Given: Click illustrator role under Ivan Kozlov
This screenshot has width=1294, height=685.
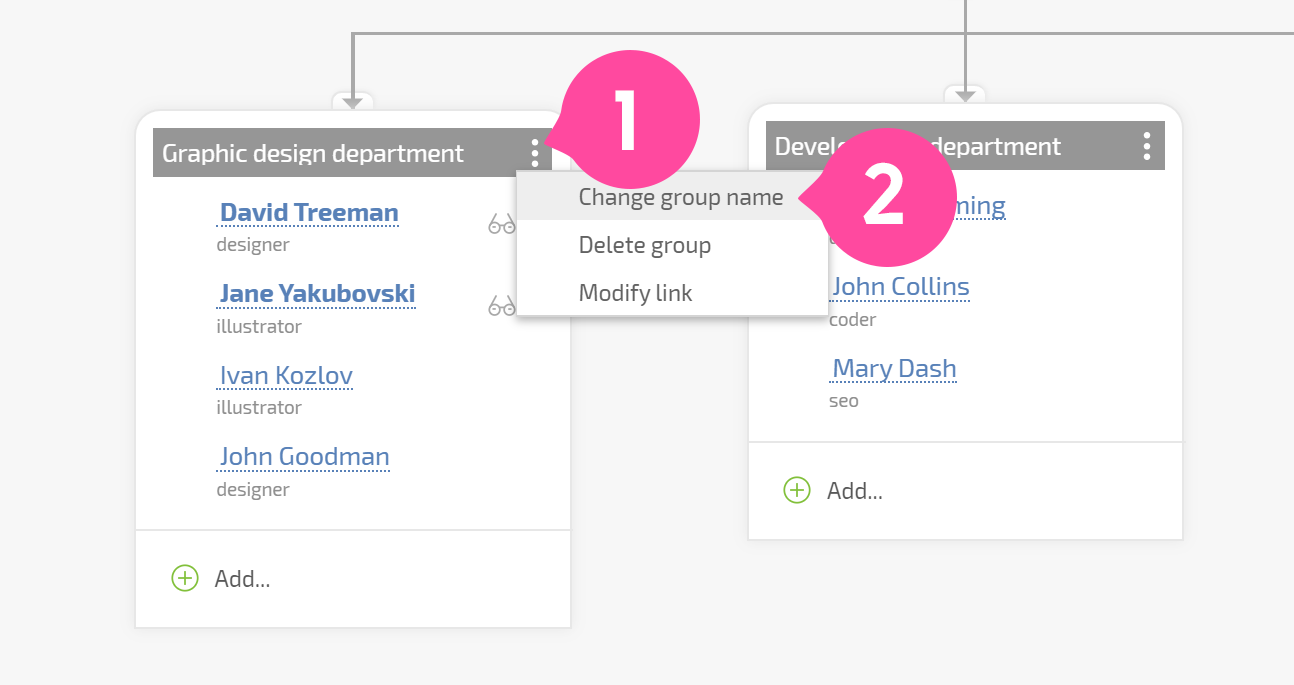Looking at the screenshot, I should pyautogui.click(x=259, y=407).
